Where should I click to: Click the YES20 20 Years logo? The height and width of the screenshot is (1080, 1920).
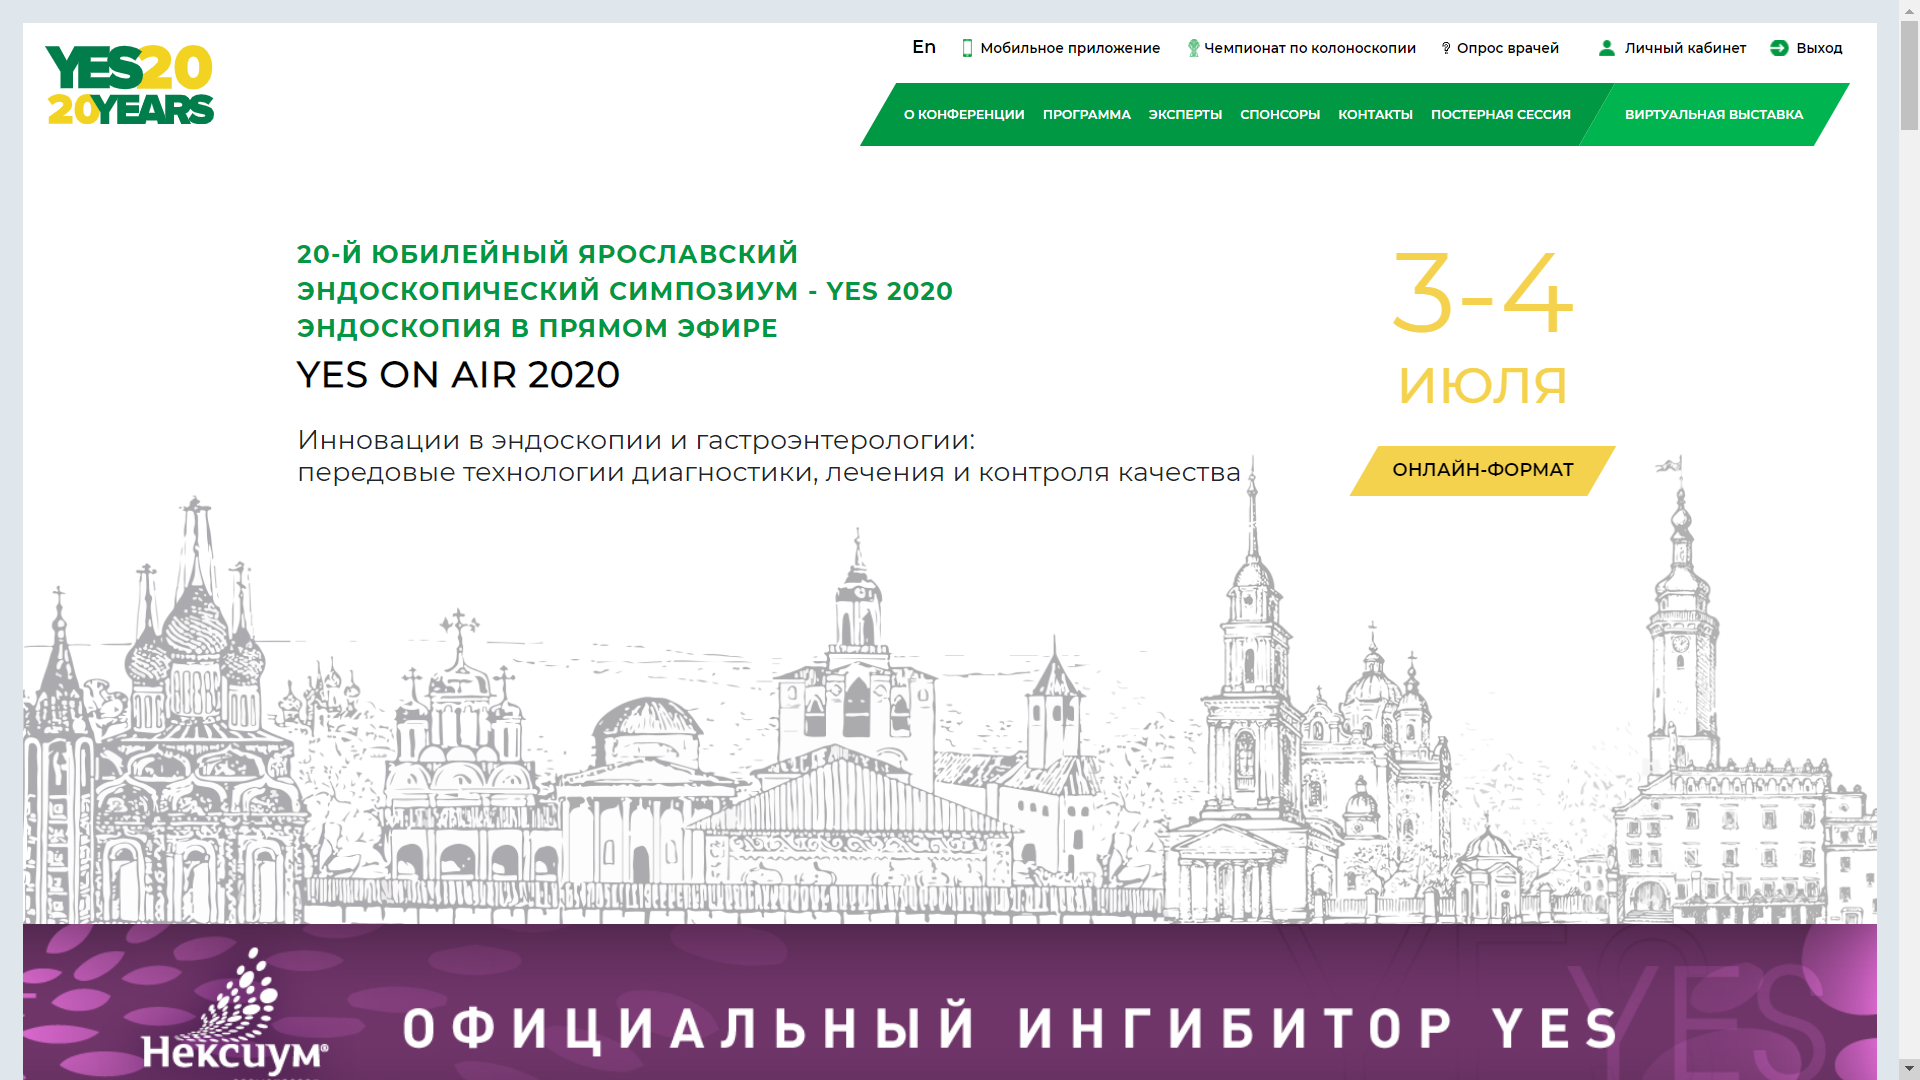click(130, 85)
